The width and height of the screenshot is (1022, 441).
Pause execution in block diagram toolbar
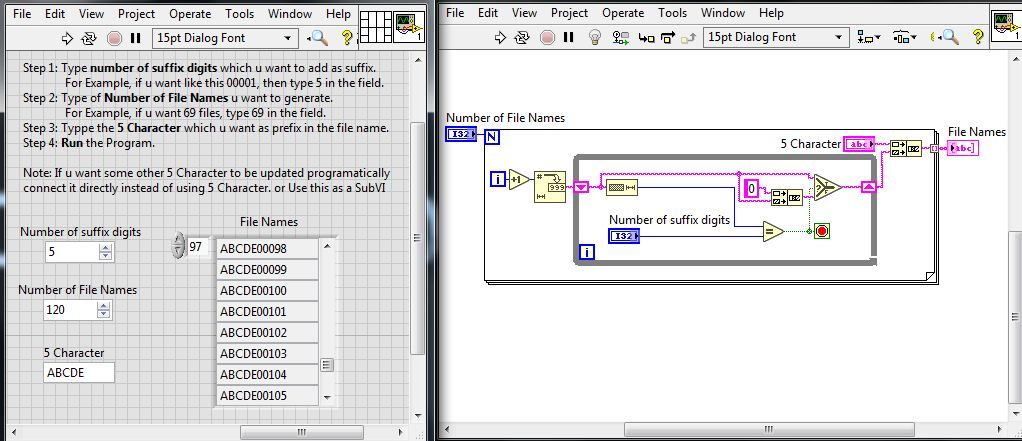click(569, 37)
